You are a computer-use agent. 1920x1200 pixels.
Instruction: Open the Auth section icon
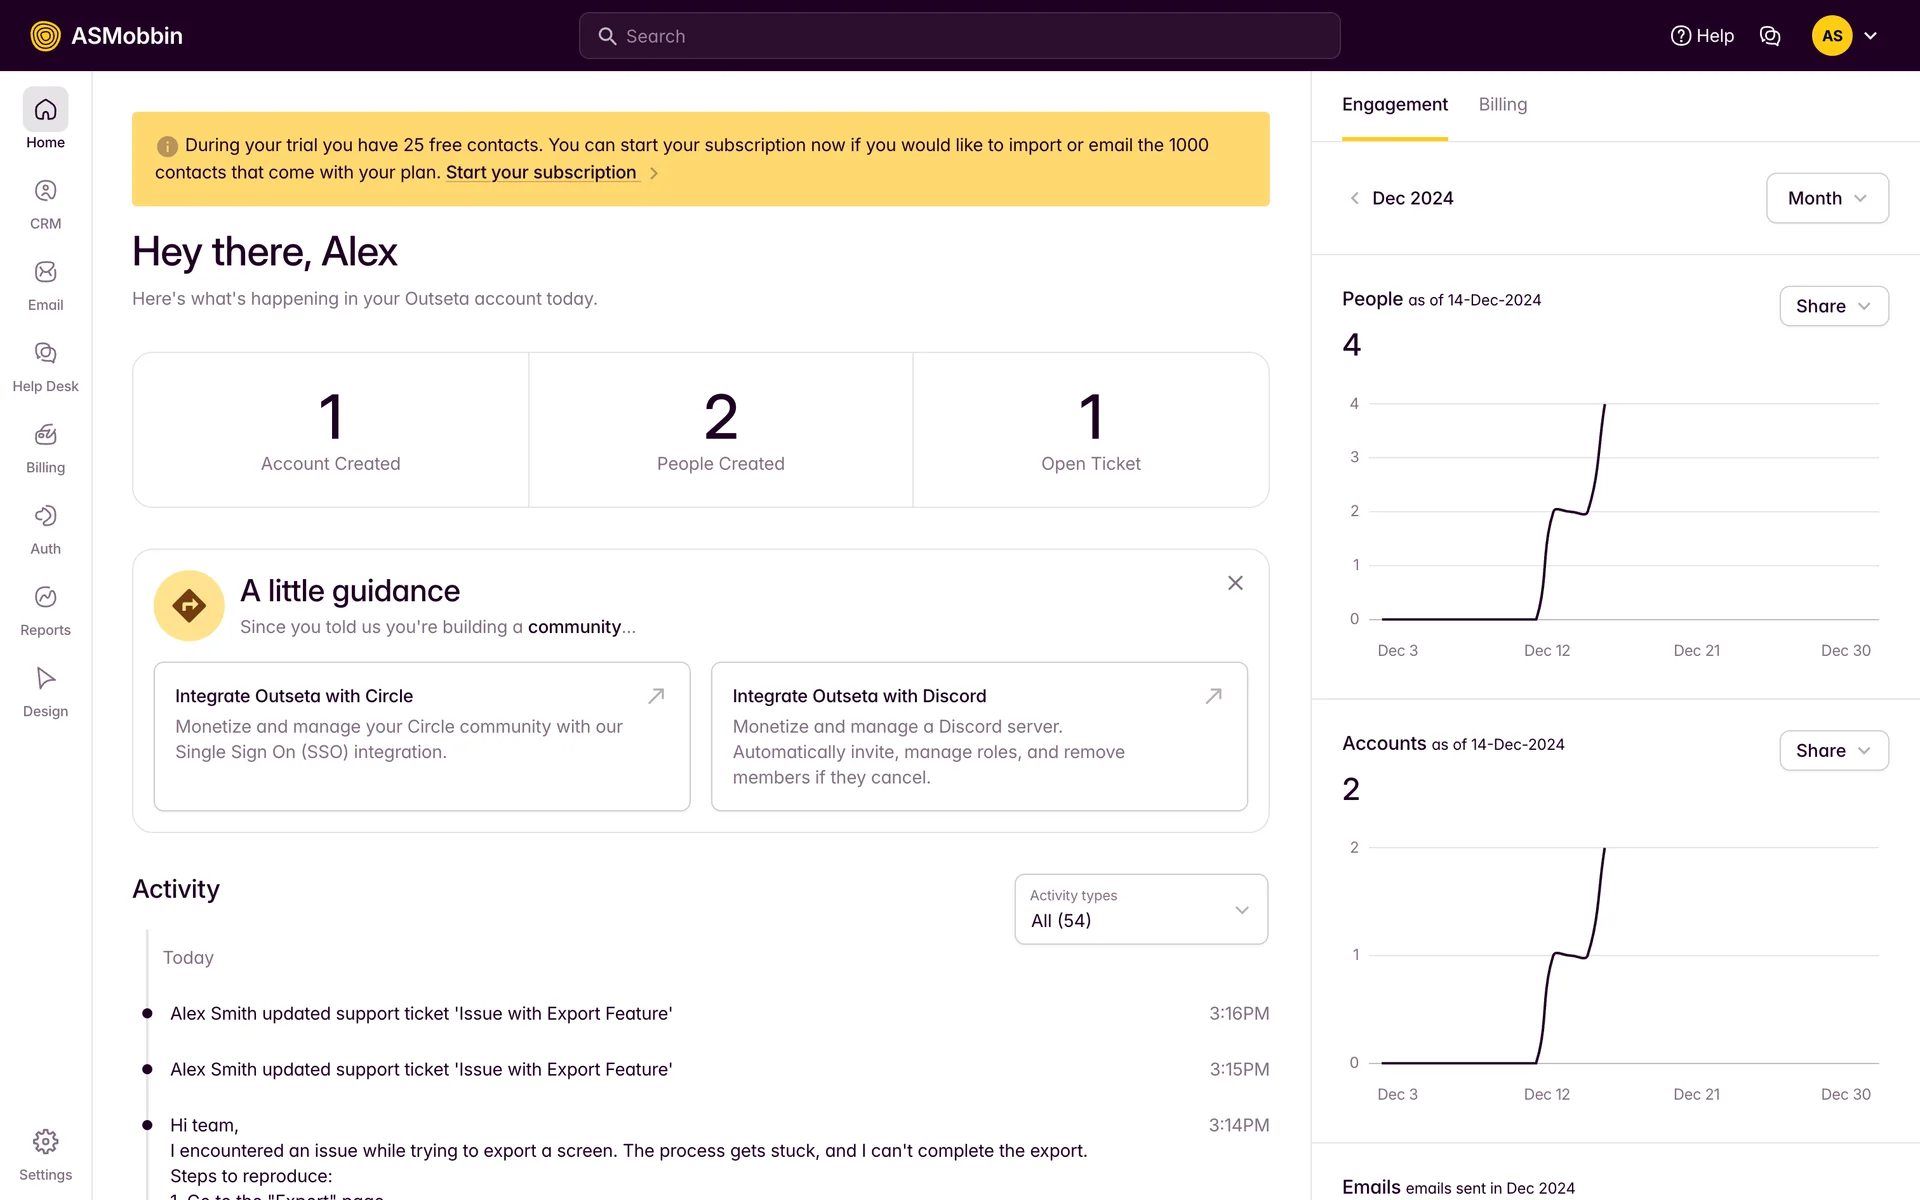[45, 529]
